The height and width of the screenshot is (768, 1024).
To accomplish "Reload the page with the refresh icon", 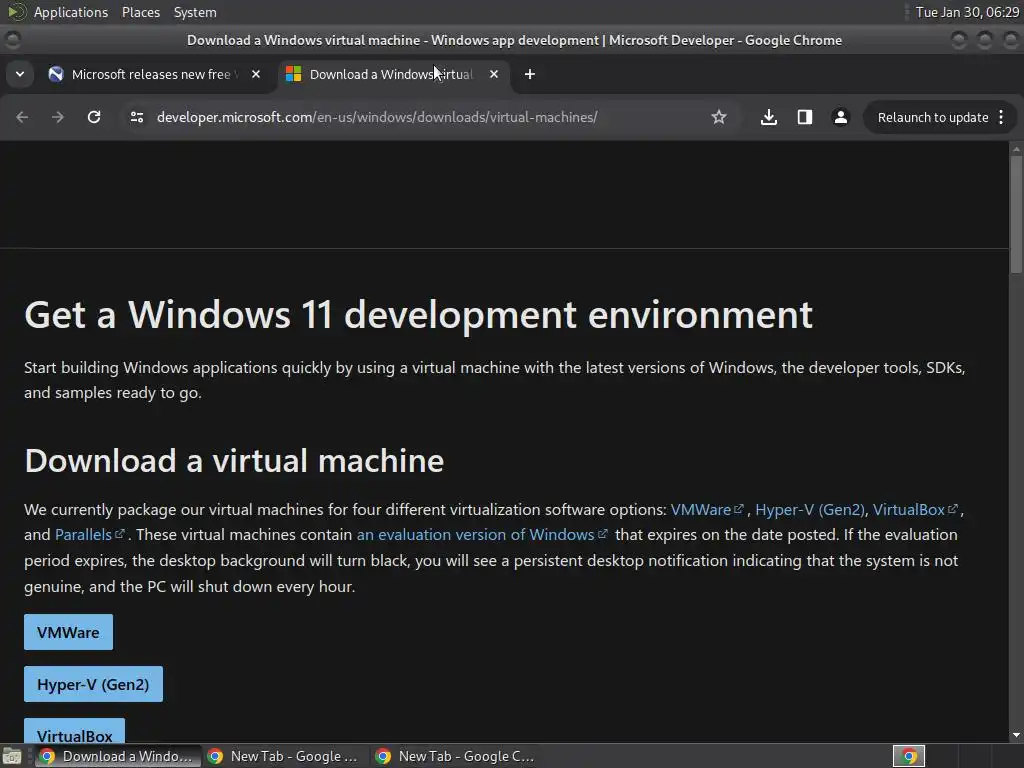I will point(94,117).
